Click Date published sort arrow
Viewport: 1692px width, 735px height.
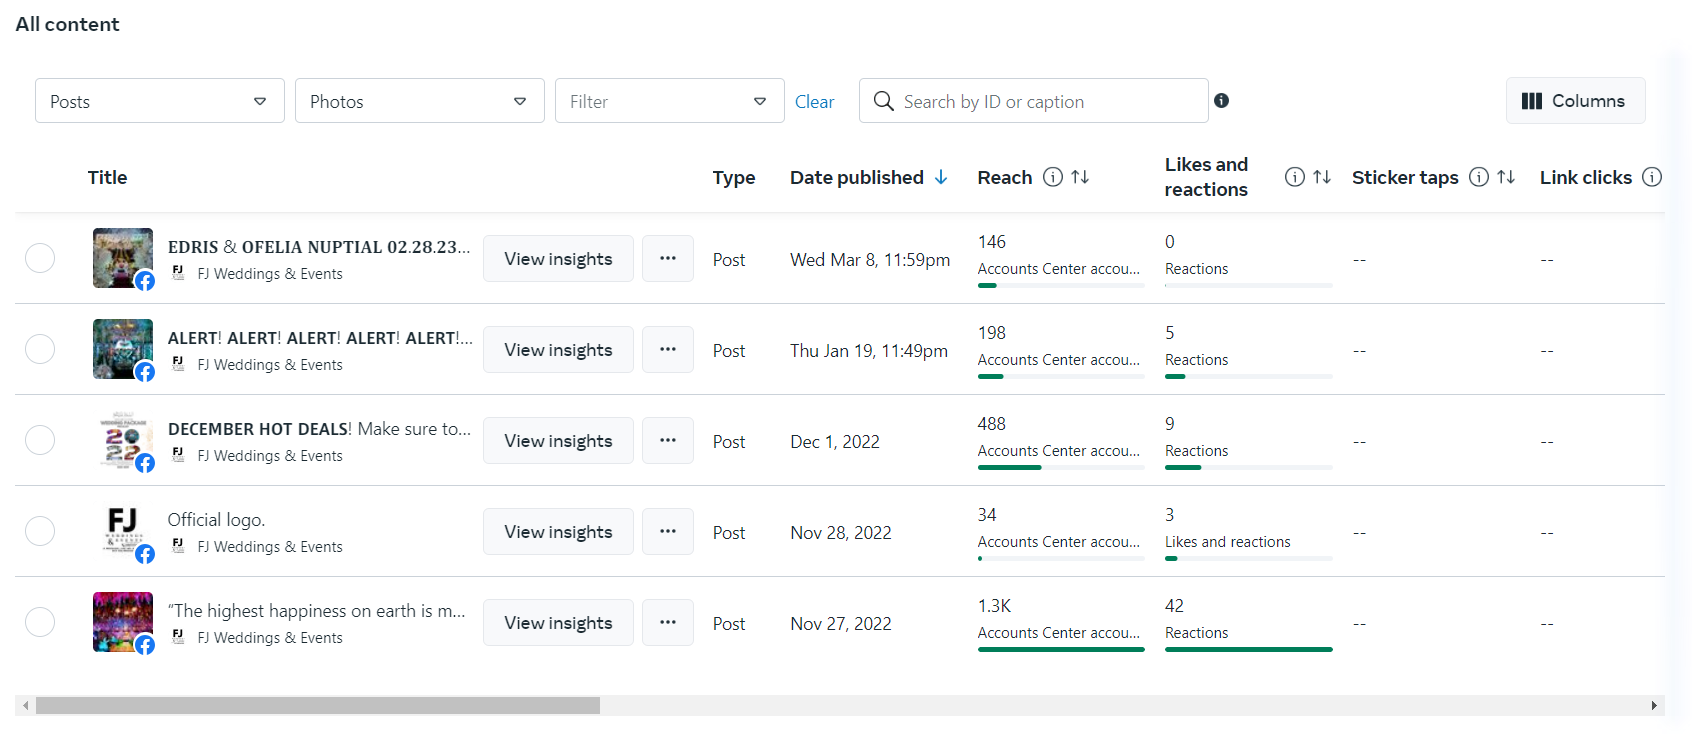(x=941, y=177)
